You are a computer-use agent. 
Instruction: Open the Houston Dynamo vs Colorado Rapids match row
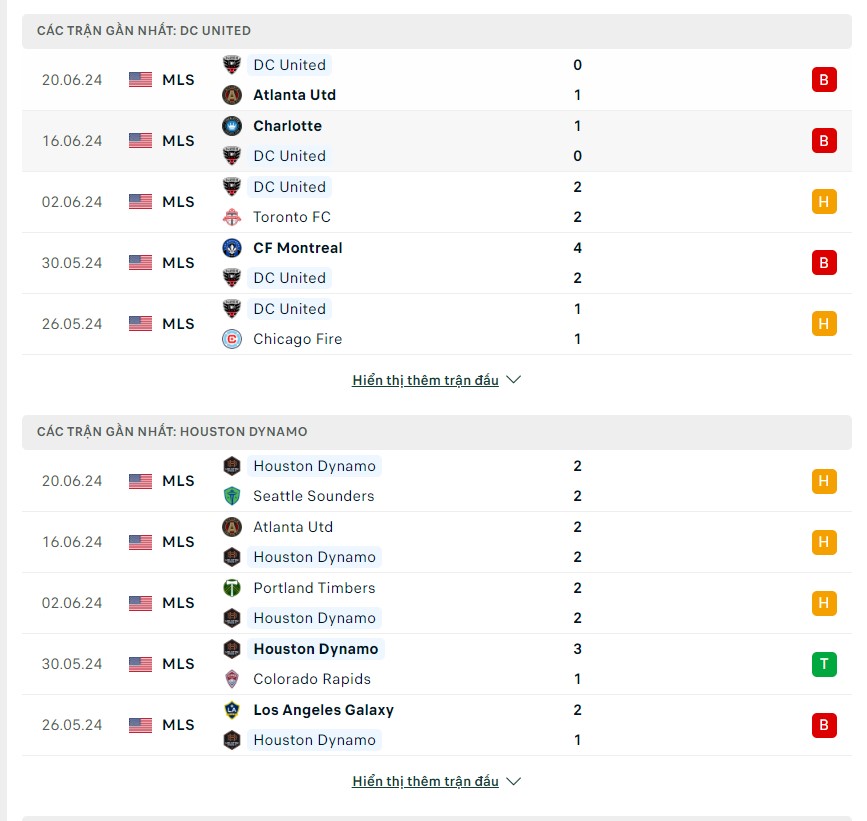pos(436,664)
